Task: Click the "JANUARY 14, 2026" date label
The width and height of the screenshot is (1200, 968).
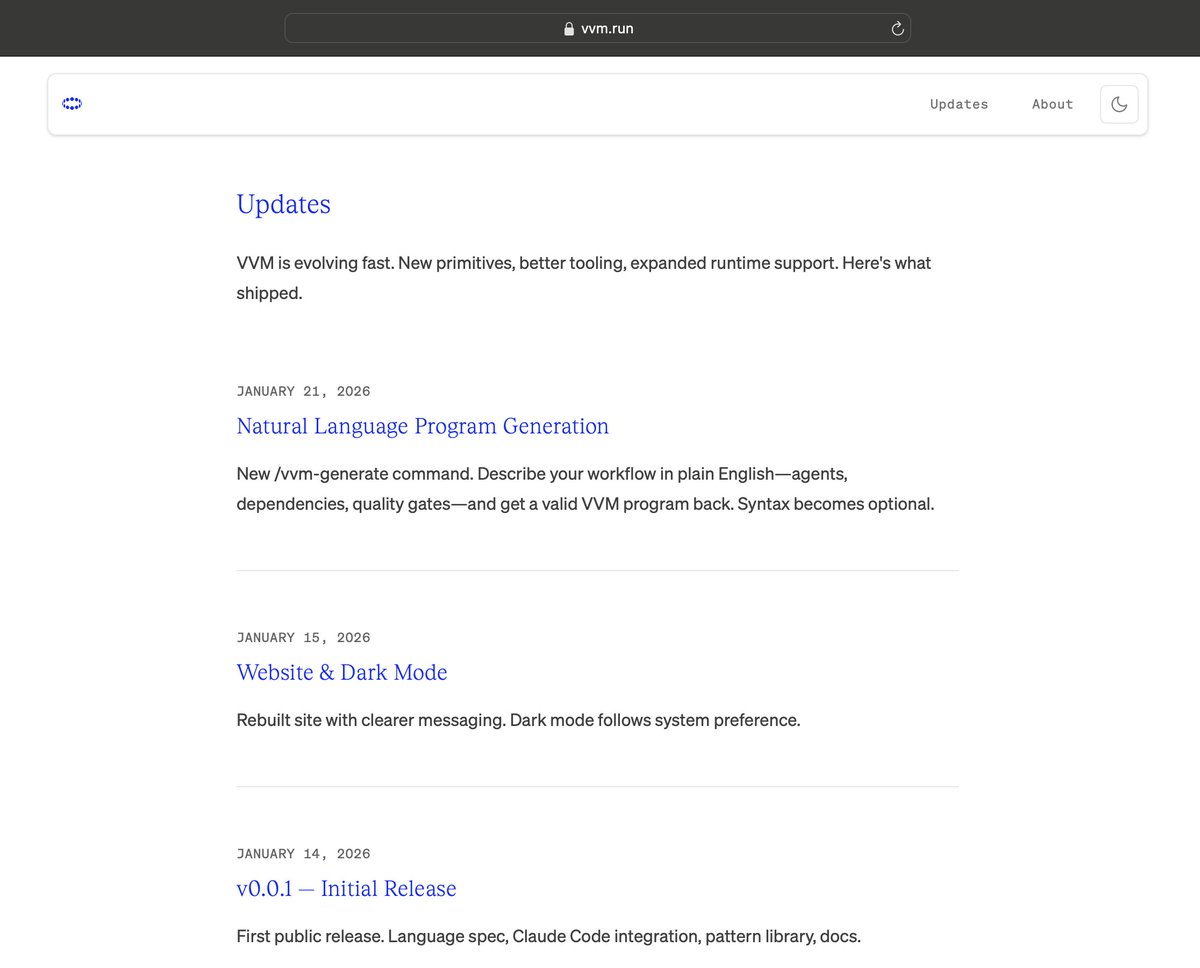Action: [303, 853]
